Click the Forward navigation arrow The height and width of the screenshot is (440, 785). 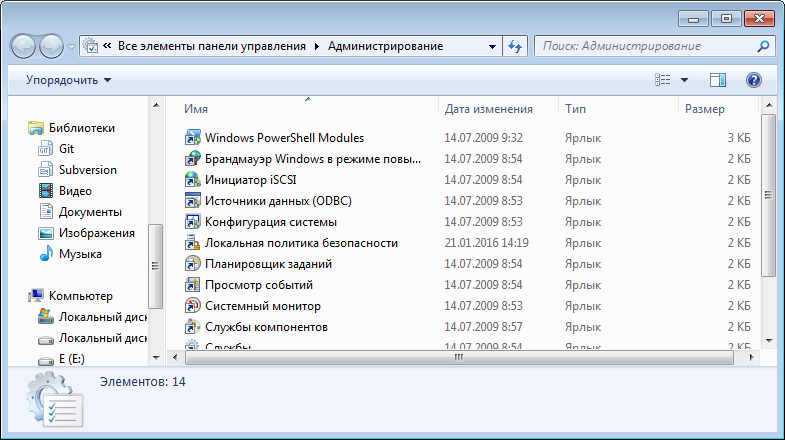click(51, 47)
